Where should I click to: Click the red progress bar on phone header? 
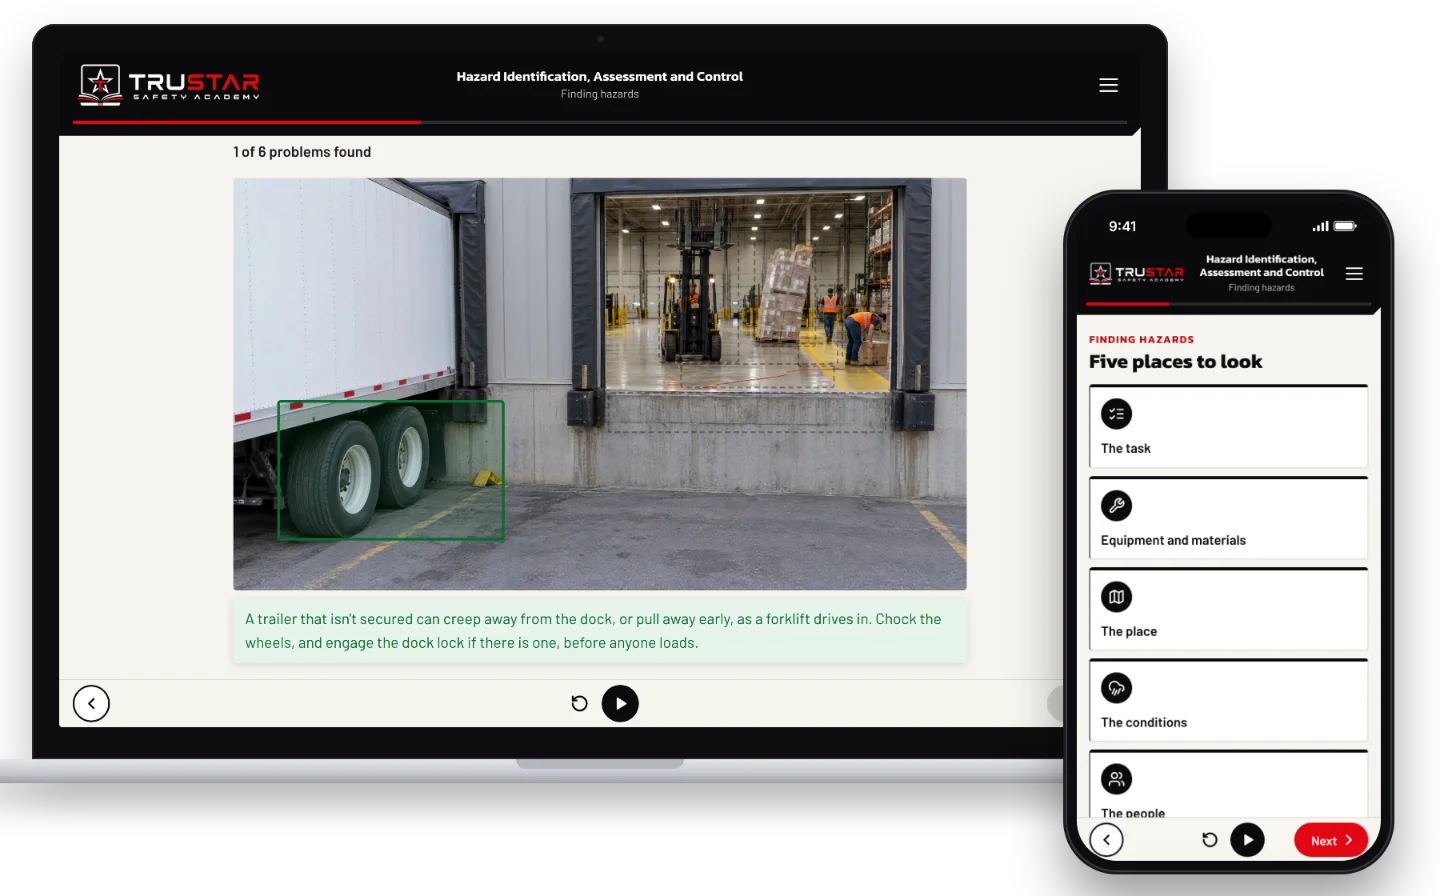coord(1127,303)
